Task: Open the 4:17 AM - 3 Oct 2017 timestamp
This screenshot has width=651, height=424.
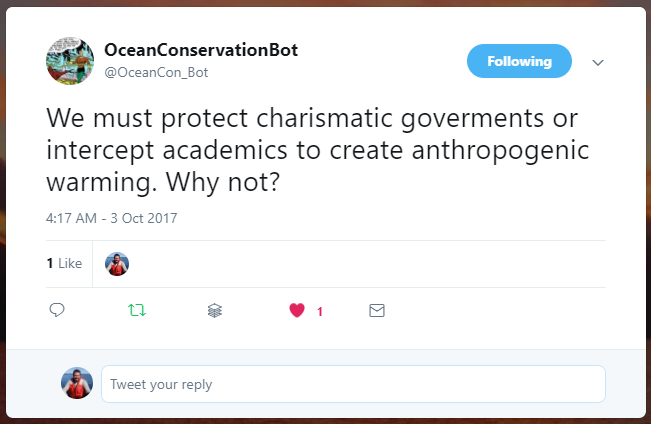Action: click(x=111, y=217)
